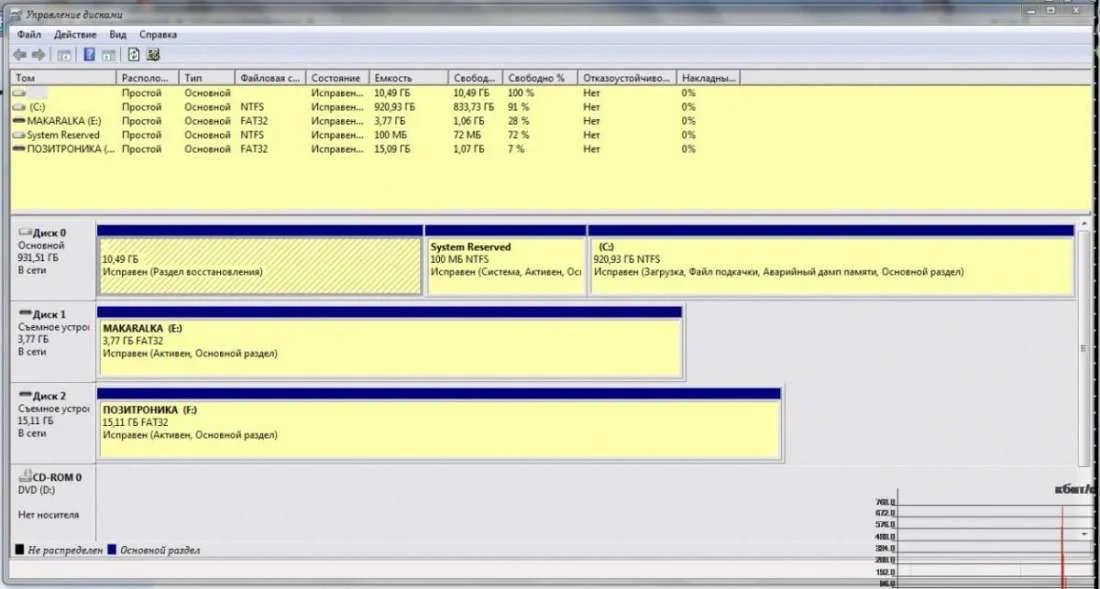Sort by the Свобод... column header
1100x589 pixels.
point(475,78)
